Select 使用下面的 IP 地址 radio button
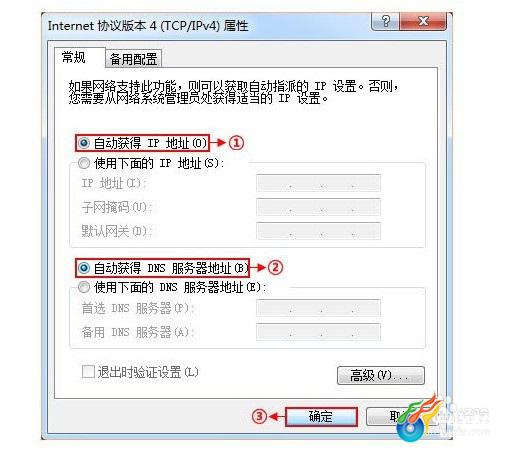This screenshot has width=520, height=450. (84, 163)
